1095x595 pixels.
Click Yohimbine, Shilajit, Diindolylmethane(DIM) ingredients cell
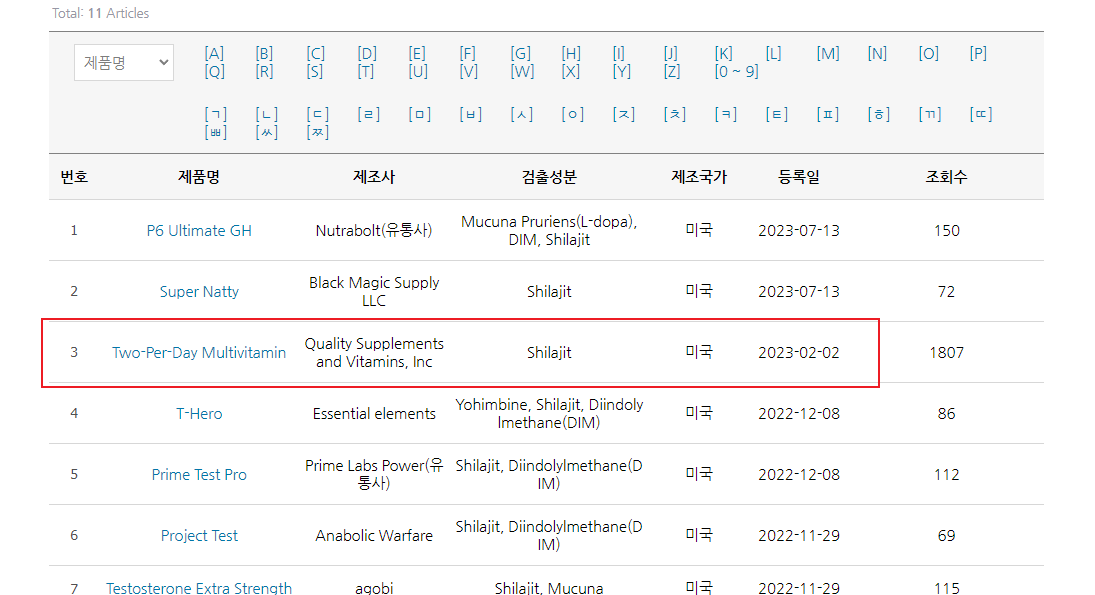pos(549,413)
